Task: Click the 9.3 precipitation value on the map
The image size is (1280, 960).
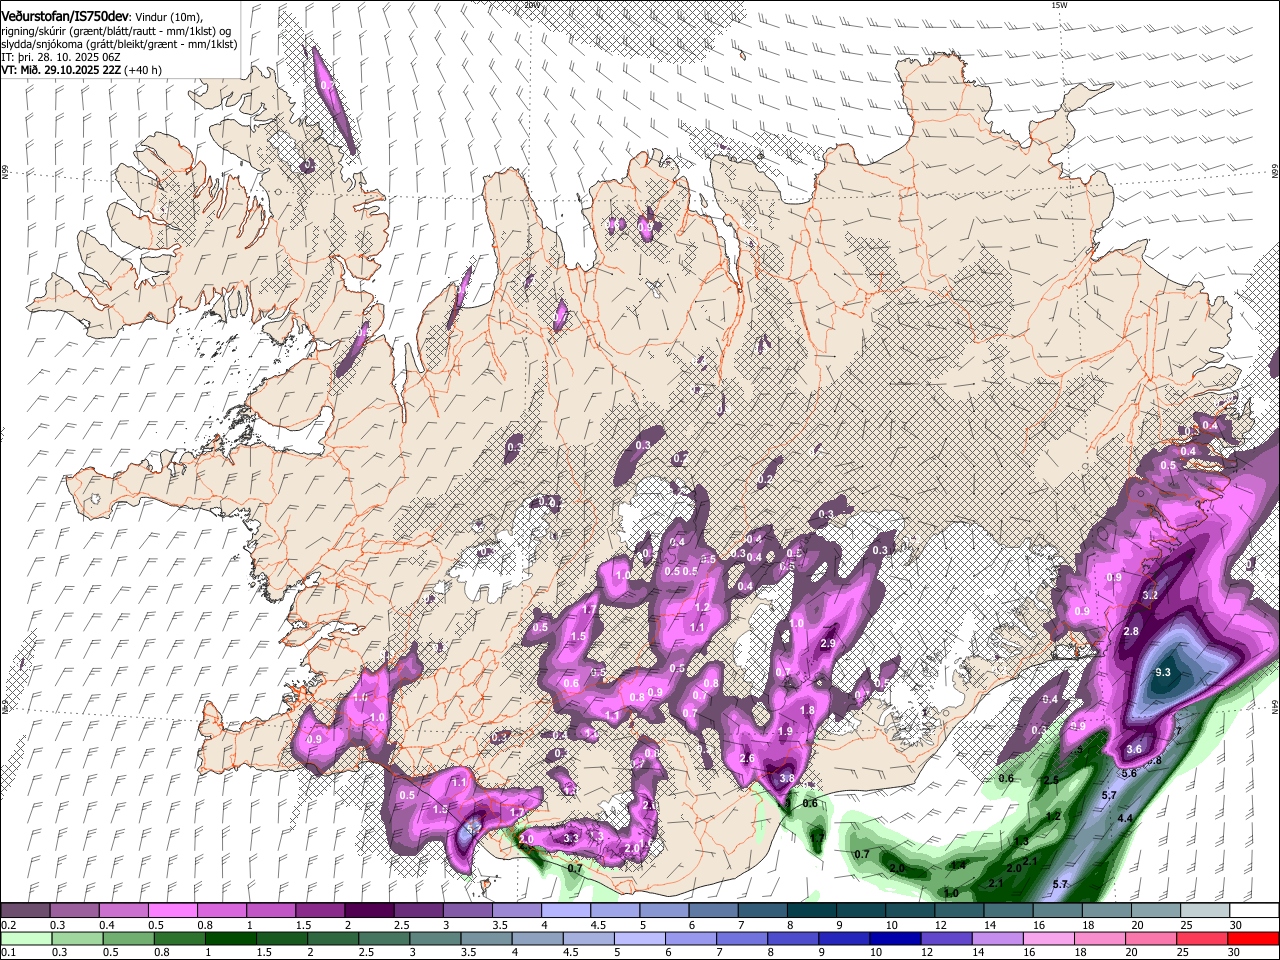Action: coord(1162,672)
